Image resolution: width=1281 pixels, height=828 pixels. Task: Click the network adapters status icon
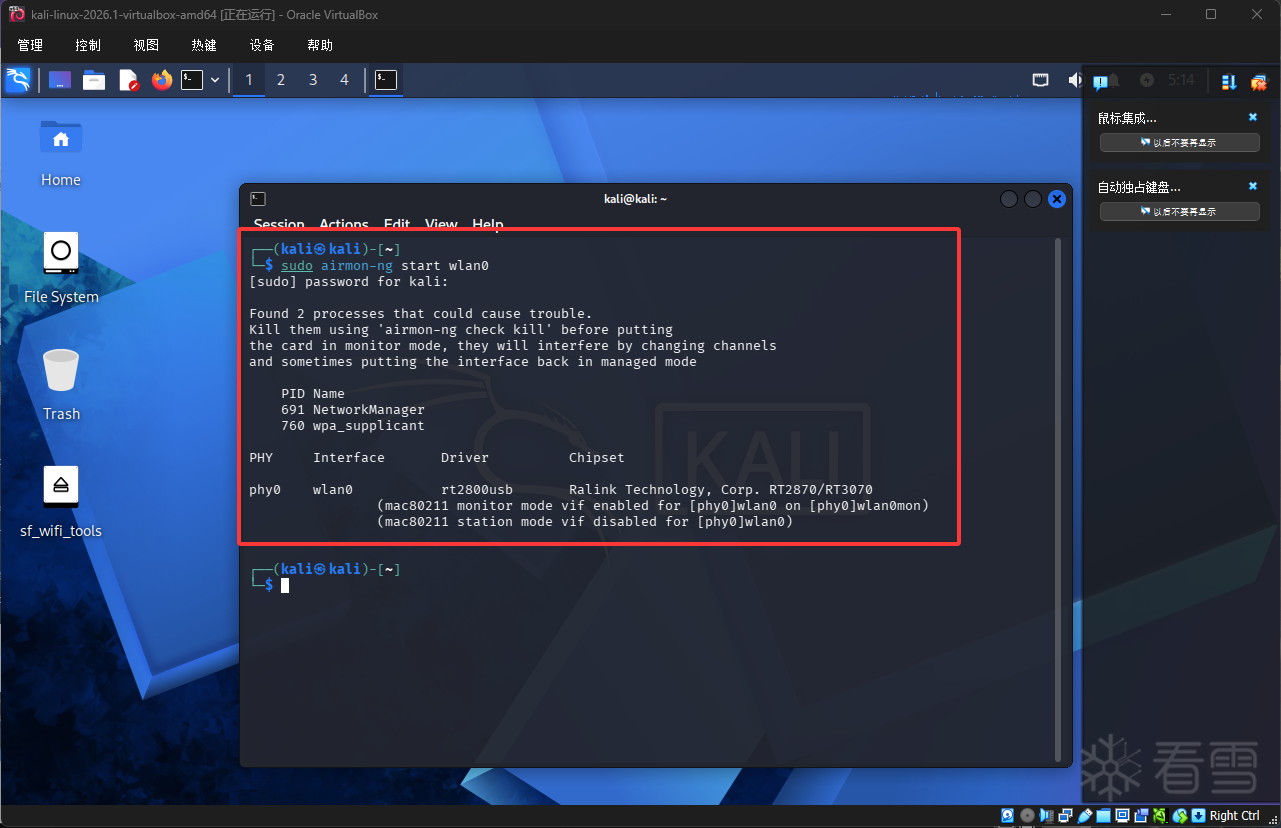click(x=1066, y=816)
